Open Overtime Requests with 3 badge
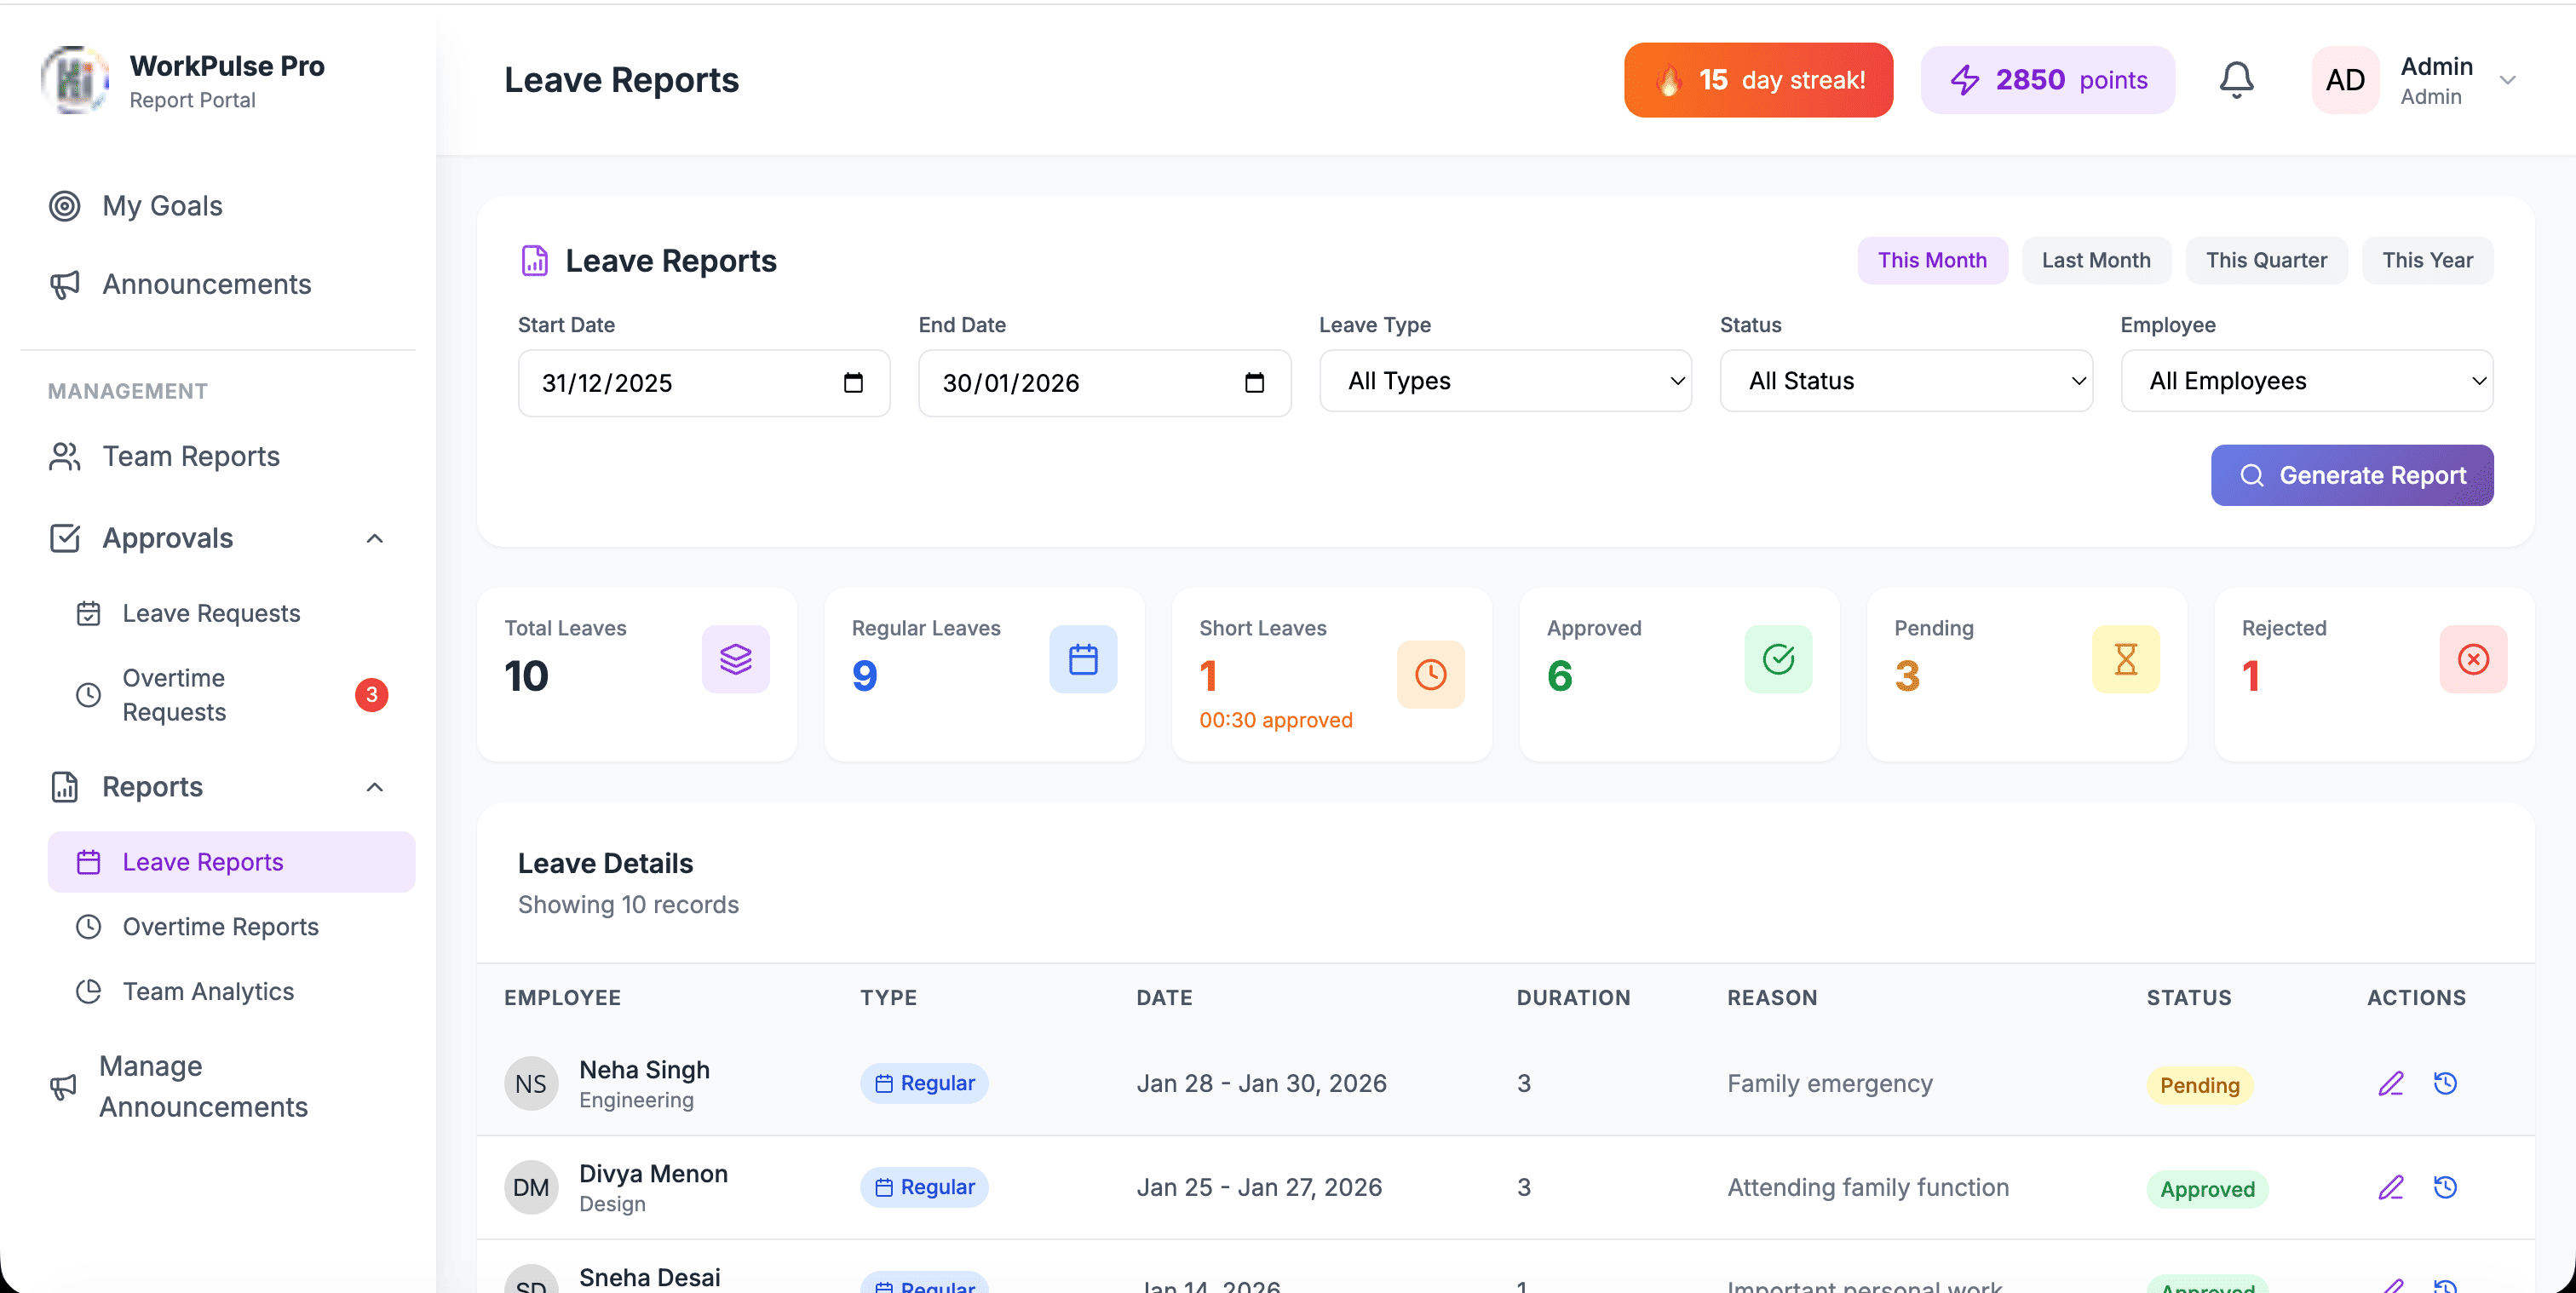This screenshot has width=2576, height=1293. pyautogui.click(x=174, y=695)
